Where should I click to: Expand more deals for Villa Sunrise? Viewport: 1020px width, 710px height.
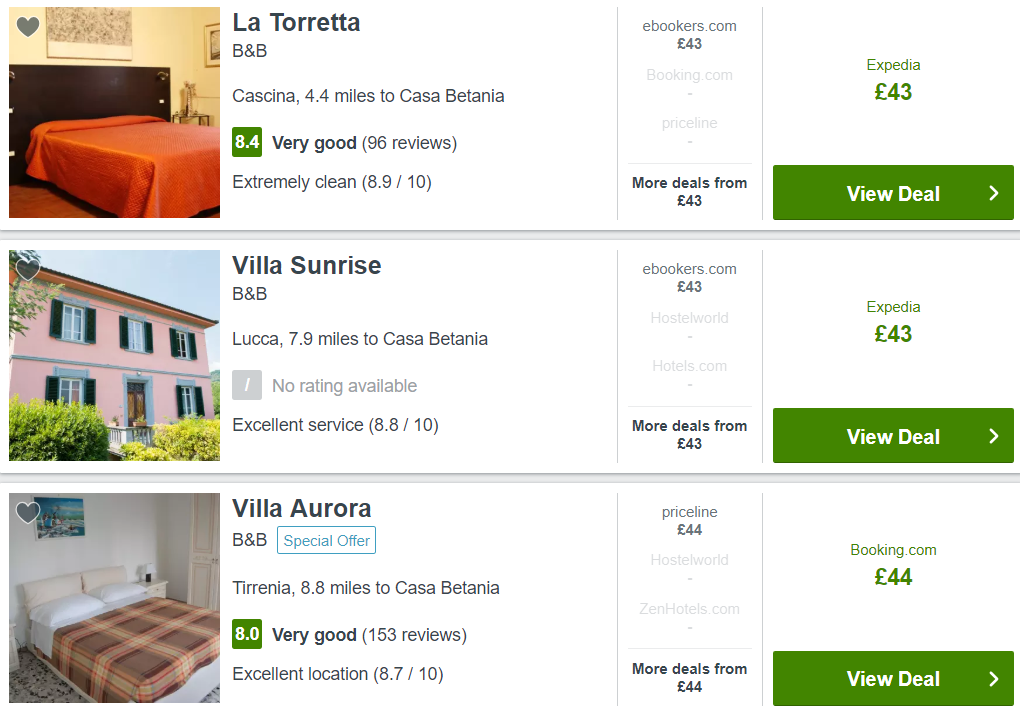click(689, 434)
